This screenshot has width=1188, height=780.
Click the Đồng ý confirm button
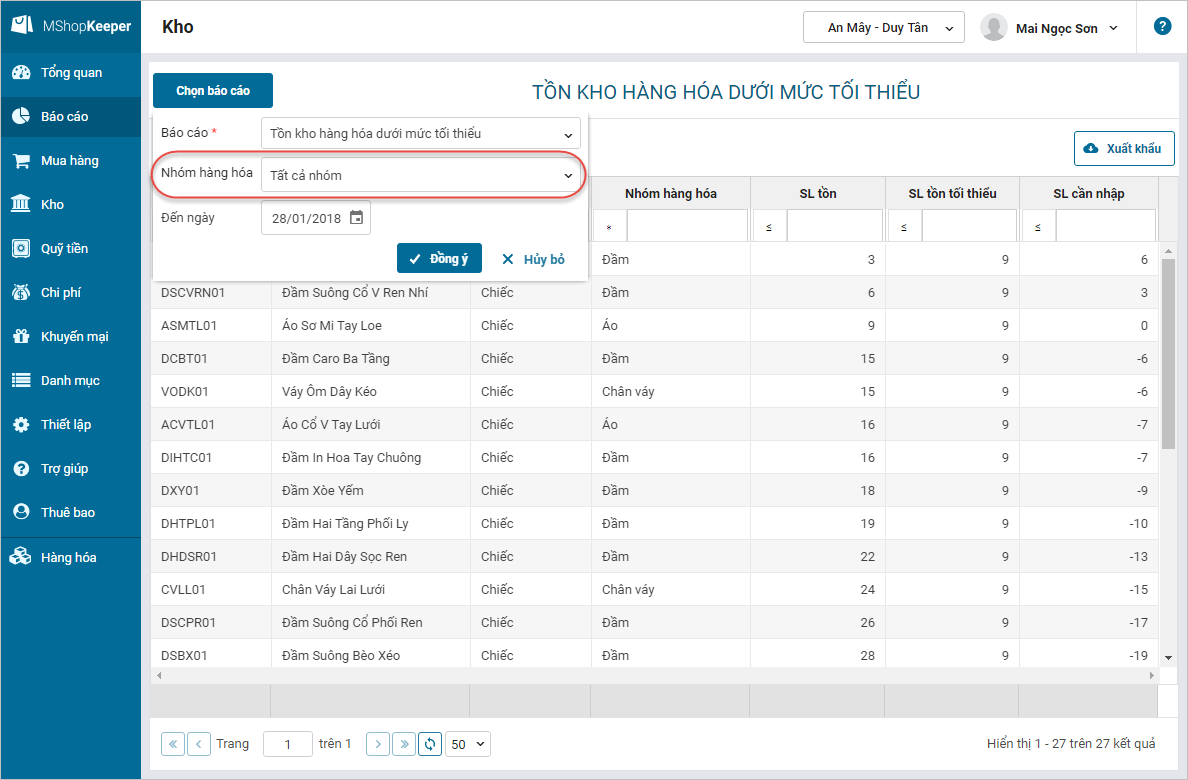point(439,259)
